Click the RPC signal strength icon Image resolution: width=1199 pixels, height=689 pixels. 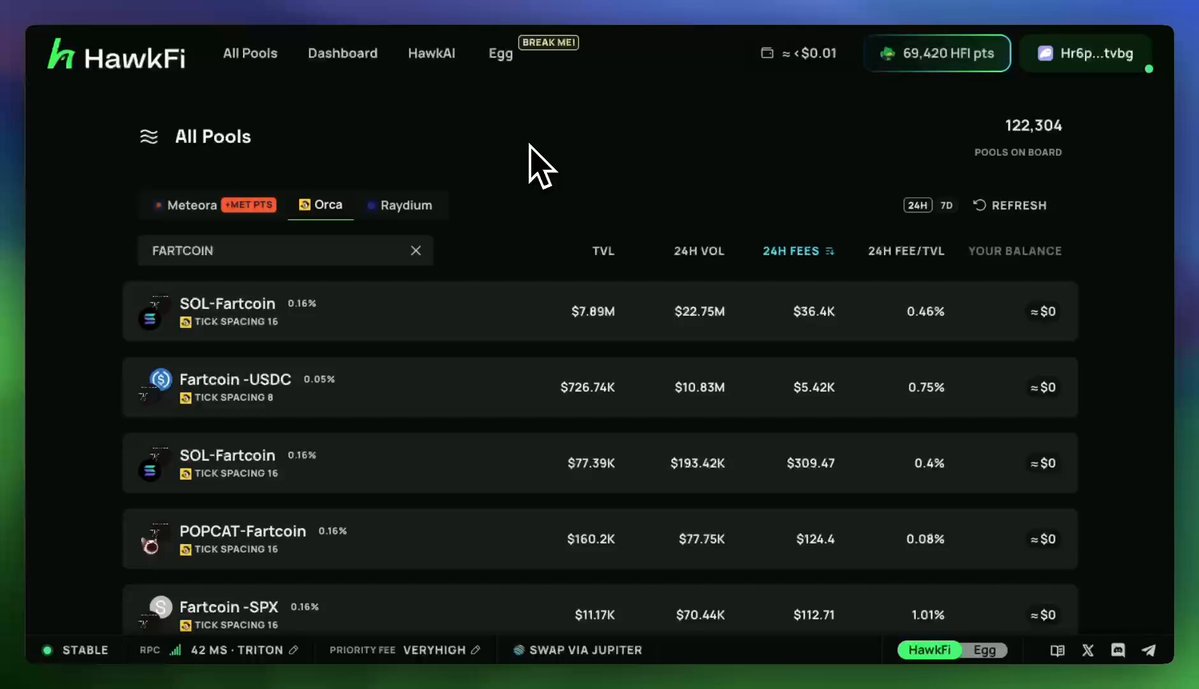point(176,650)
